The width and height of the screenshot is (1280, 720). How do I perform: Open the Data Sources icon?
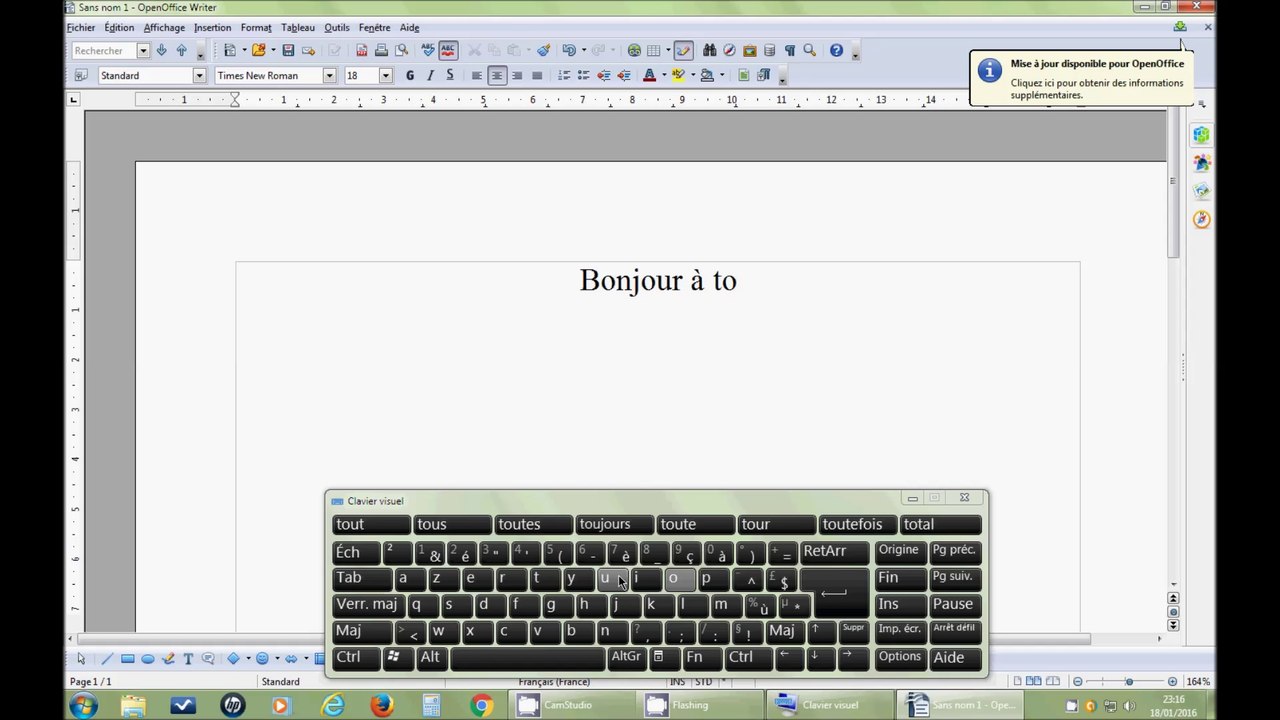pyautogui.click(x=769, y=50)
